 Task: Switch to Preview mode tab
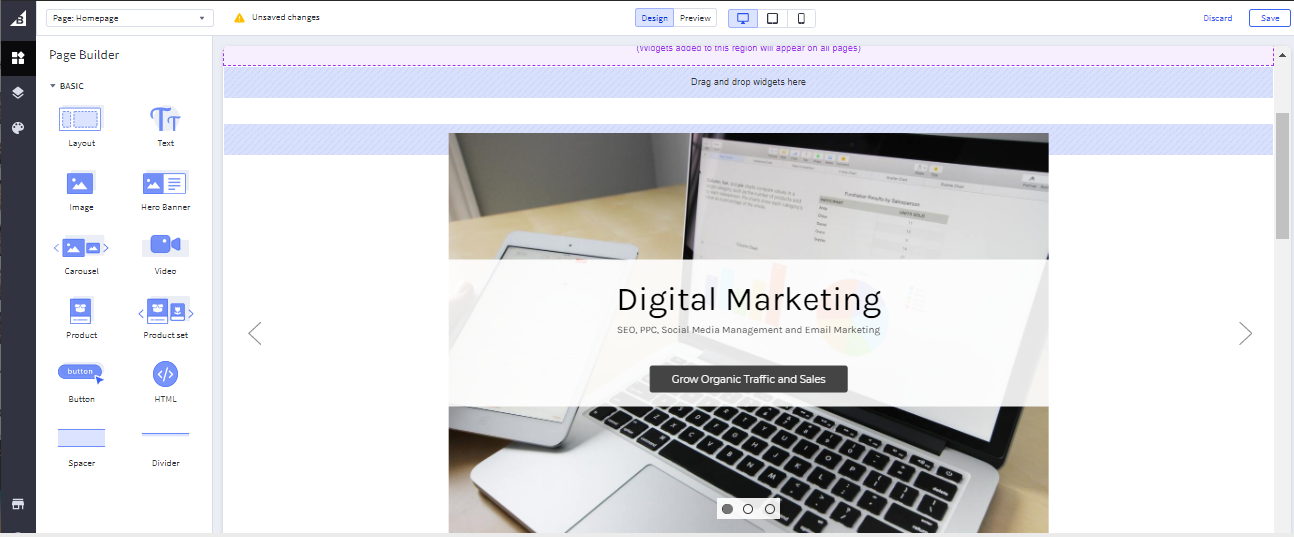(695, 18)
